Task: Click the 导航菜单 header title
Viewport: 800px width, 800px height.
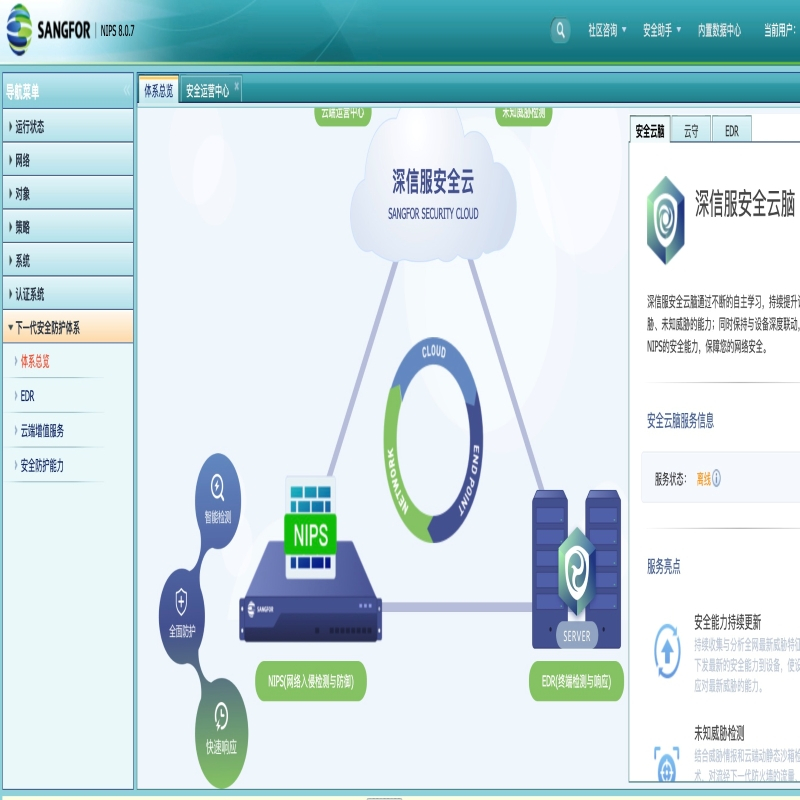Action: (x=22, y=92)
